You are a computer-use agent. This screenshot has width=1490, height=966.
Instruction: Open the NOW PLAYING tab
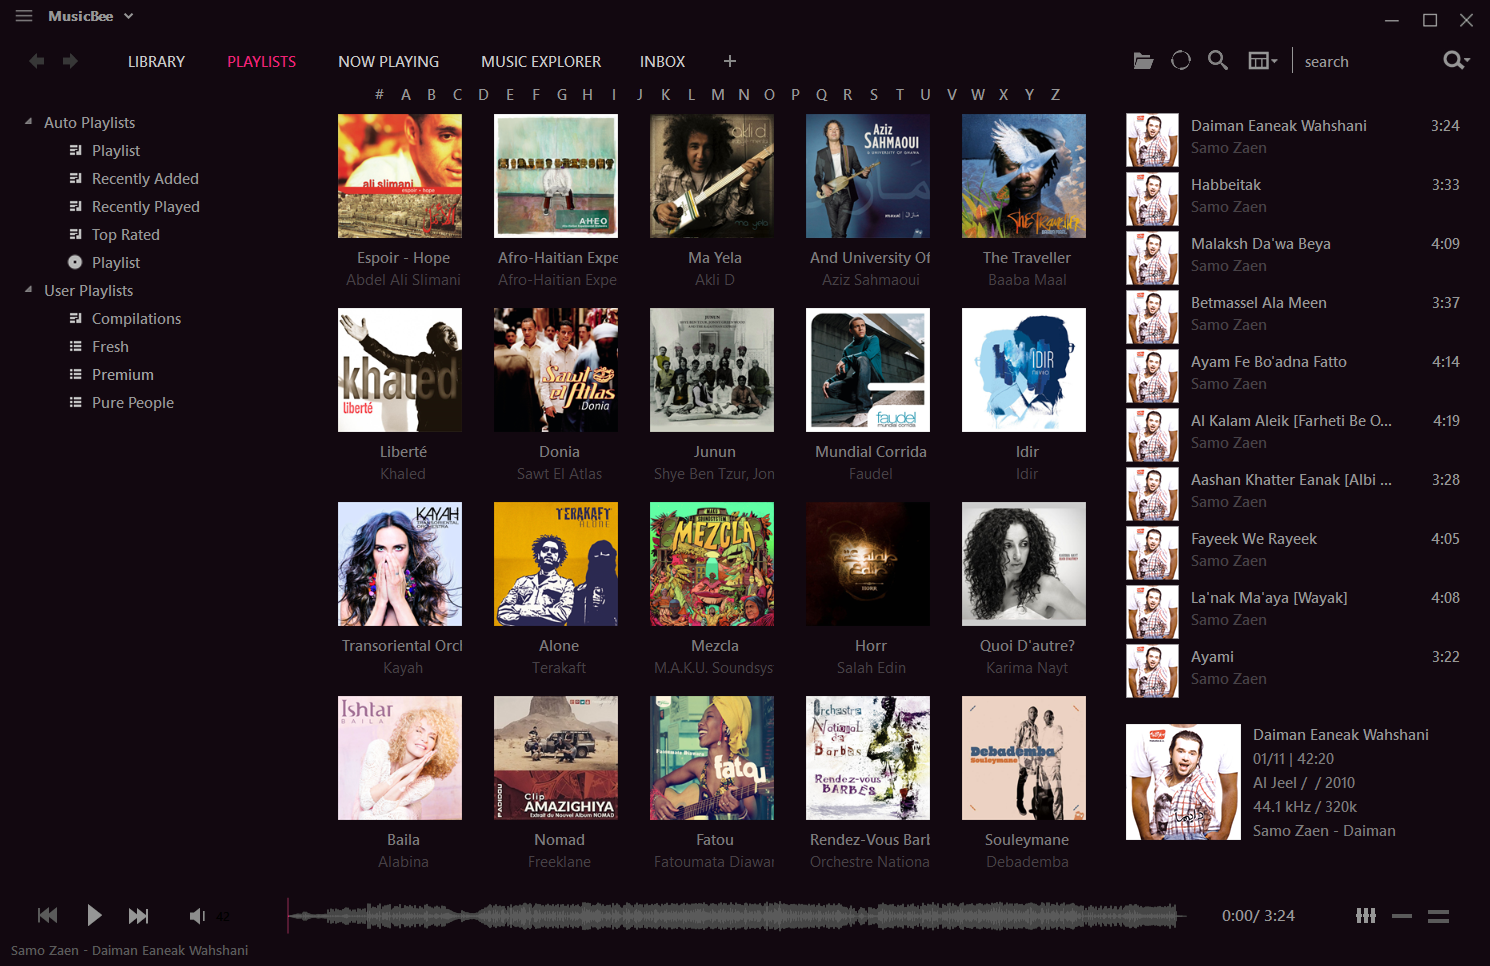click(x=388, y=61)
